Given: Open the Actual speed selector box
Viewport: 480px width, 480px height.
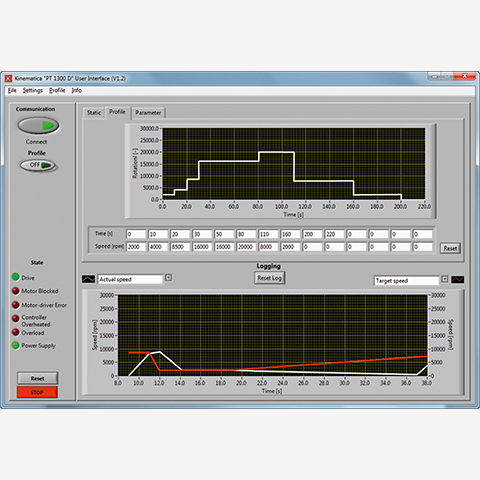Looking at the screenshot, I should pos(130,279).
